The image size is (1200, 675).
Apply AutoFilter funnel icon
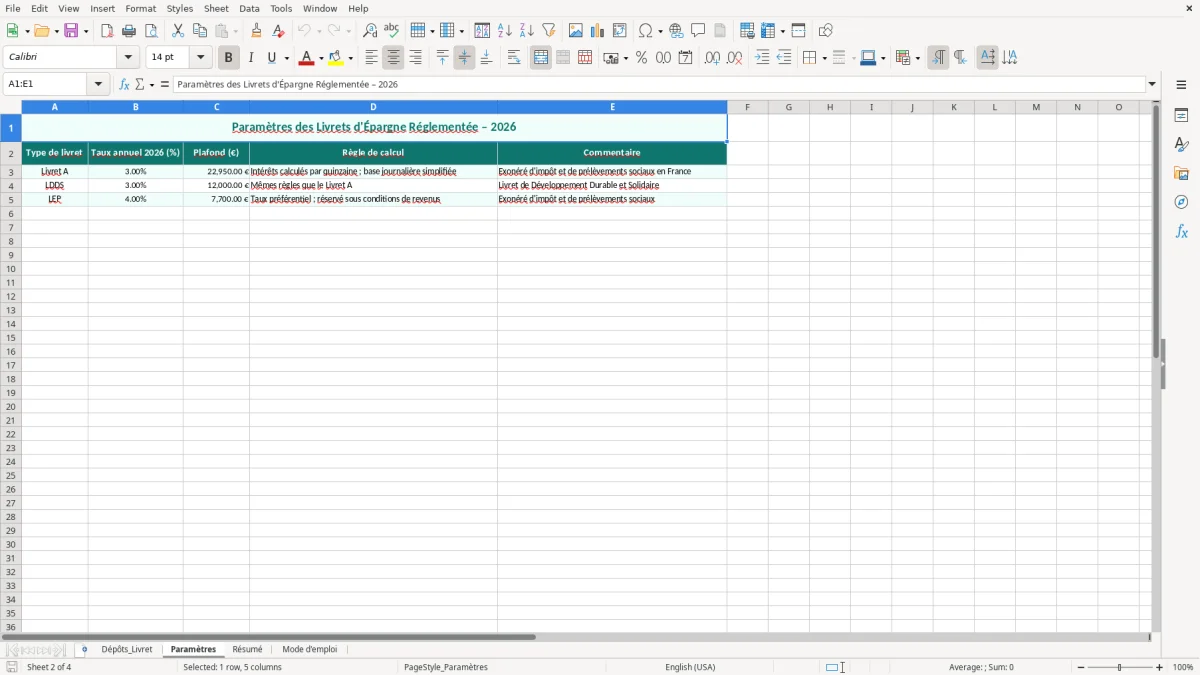(549, 31)
